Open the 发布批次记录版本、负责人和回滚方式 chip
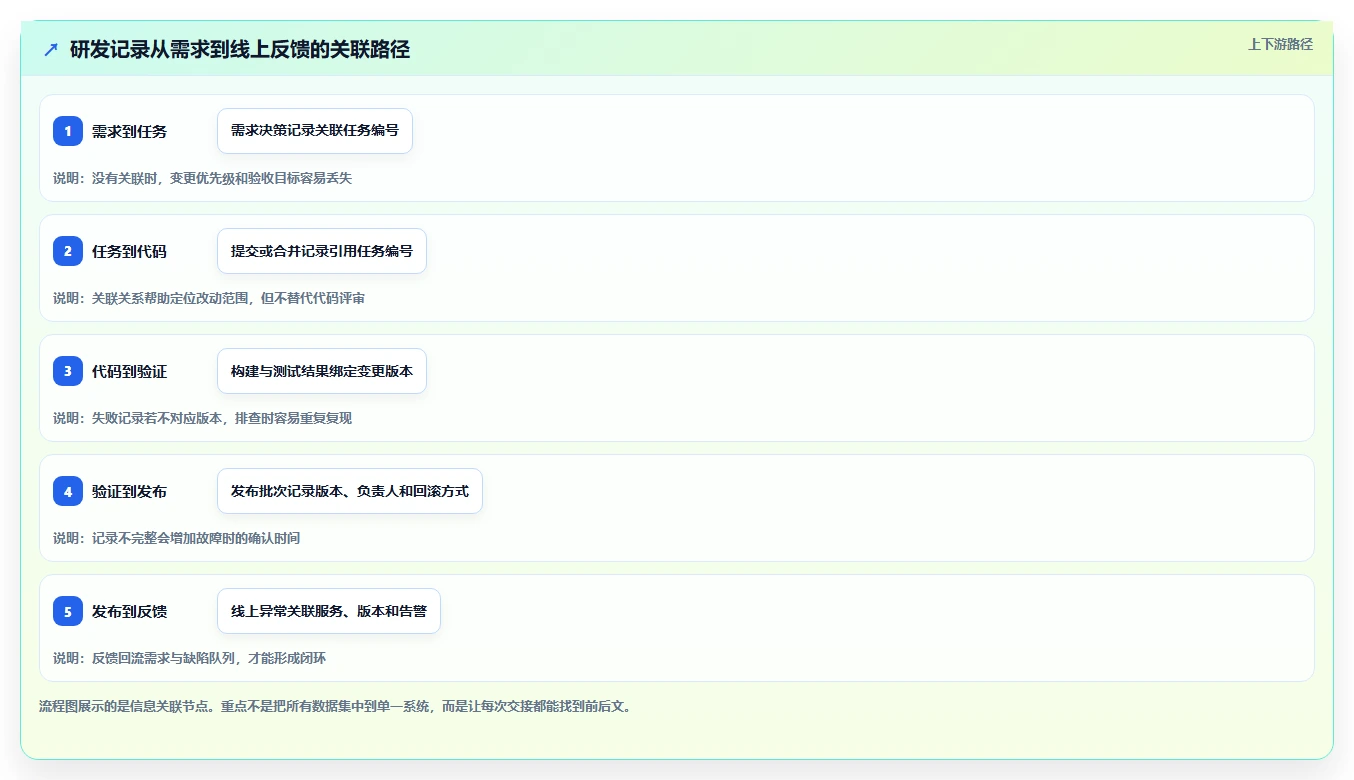Viewport: 1354px width, 780px height. point(350,491)
